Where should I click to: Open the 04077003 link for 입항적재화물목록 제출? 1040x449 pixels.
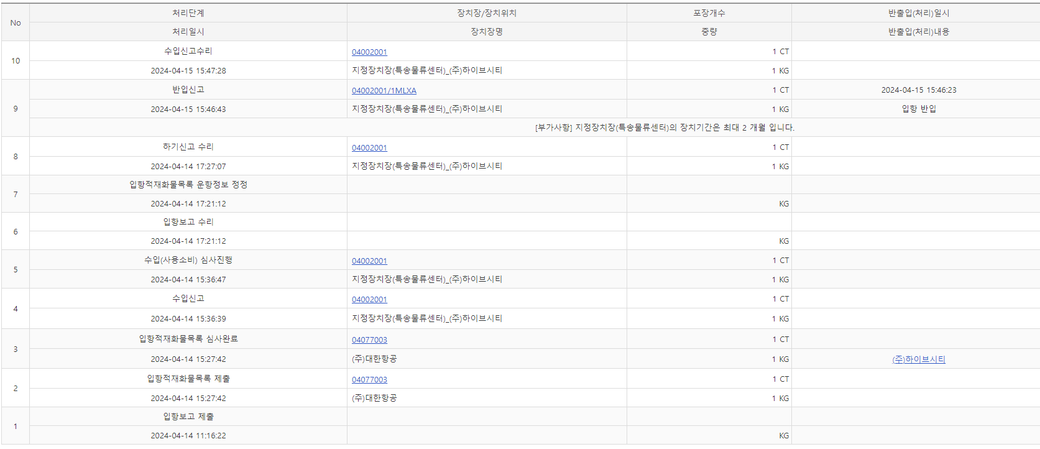369,379
